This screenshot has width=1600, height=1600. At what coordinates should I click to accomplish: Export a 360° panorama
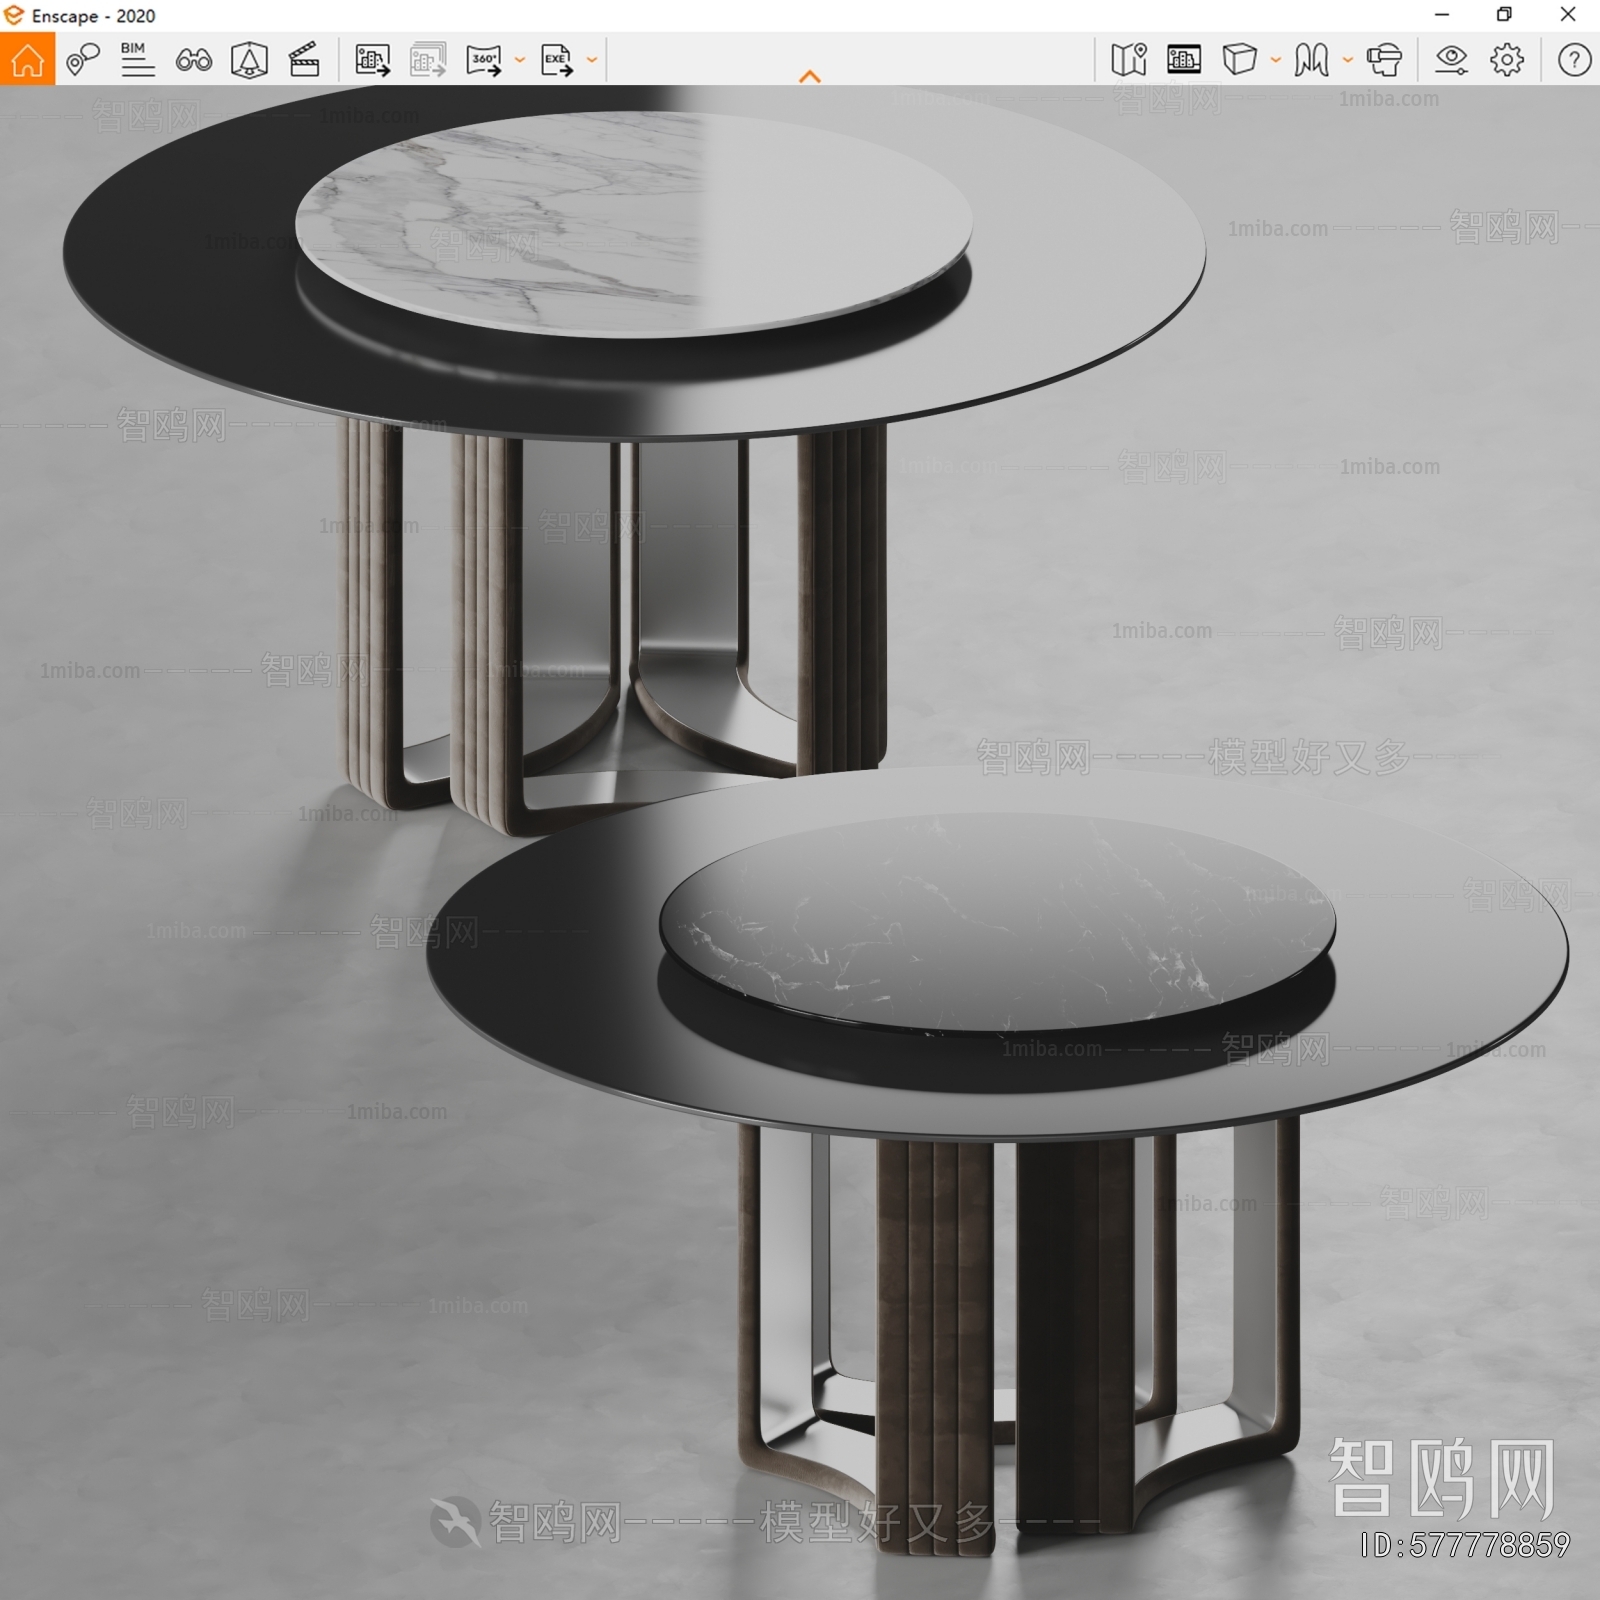tap(484, 60)
